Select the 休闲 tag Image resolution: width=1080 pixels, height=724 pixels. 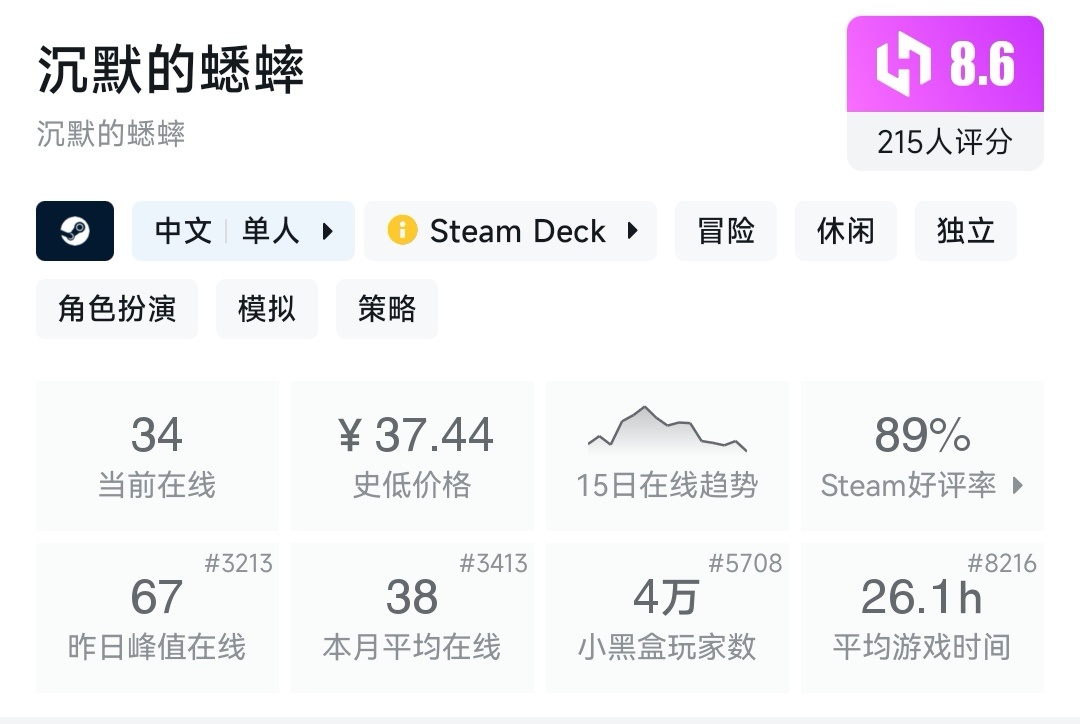pyautogui.click(x=846, y=231)
